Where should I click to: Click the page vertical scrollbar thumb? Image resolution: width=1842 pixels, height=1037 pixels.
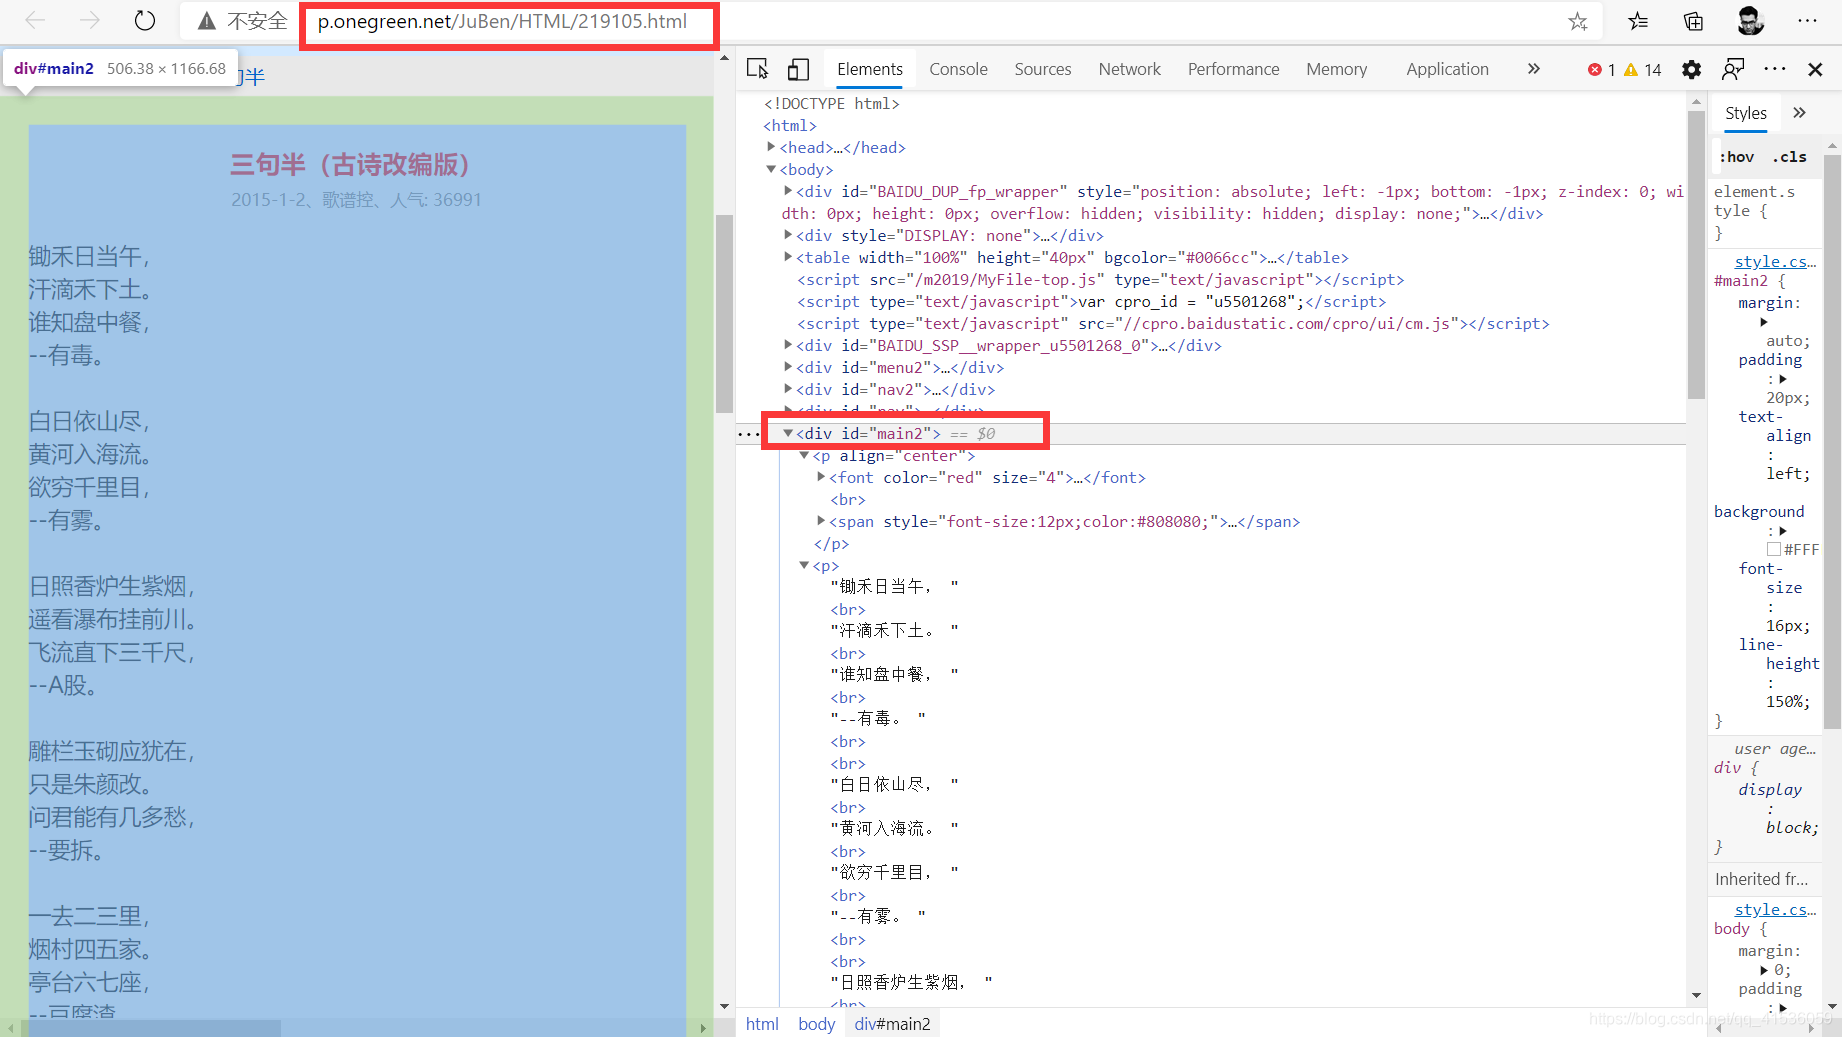[x=724, y=314]
